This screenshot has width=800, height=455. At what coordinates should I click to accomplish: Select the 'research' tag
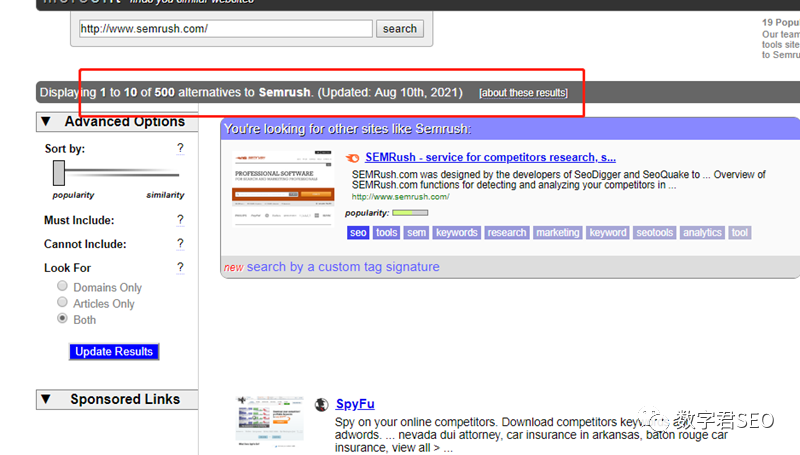tap(507, 233)
